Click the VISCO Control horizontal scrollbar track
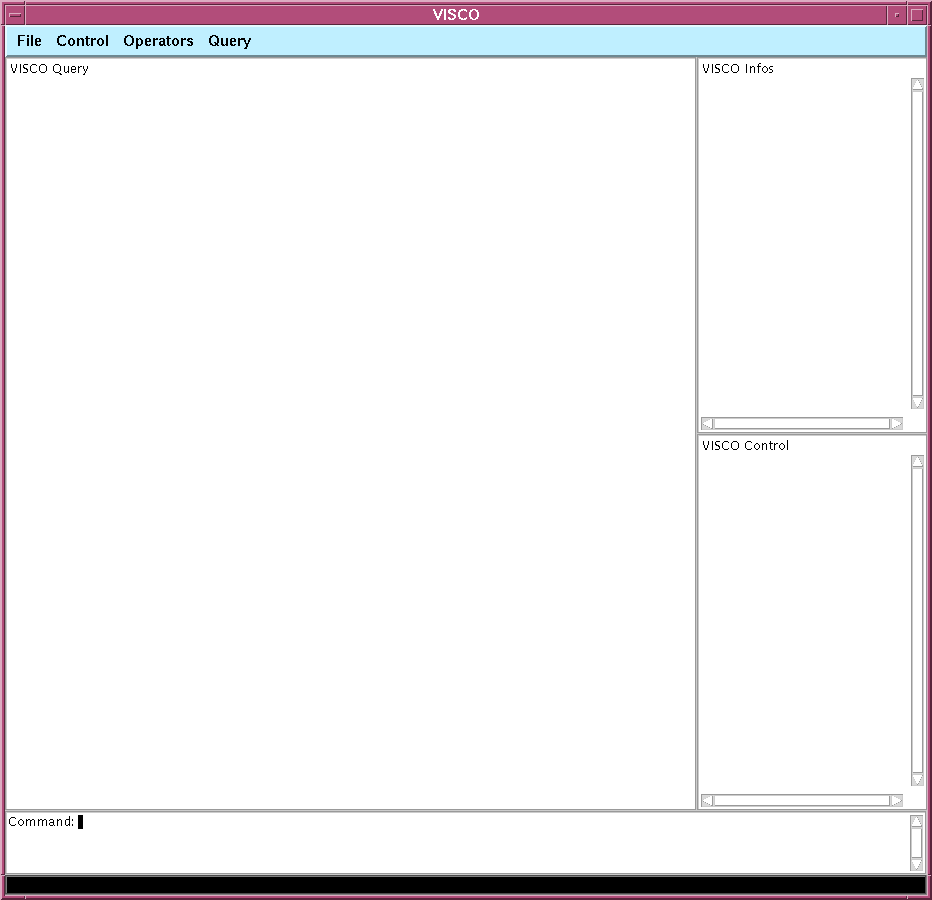Screen dimensions: 932x900 pyautogui.click(x=802, y=800)
